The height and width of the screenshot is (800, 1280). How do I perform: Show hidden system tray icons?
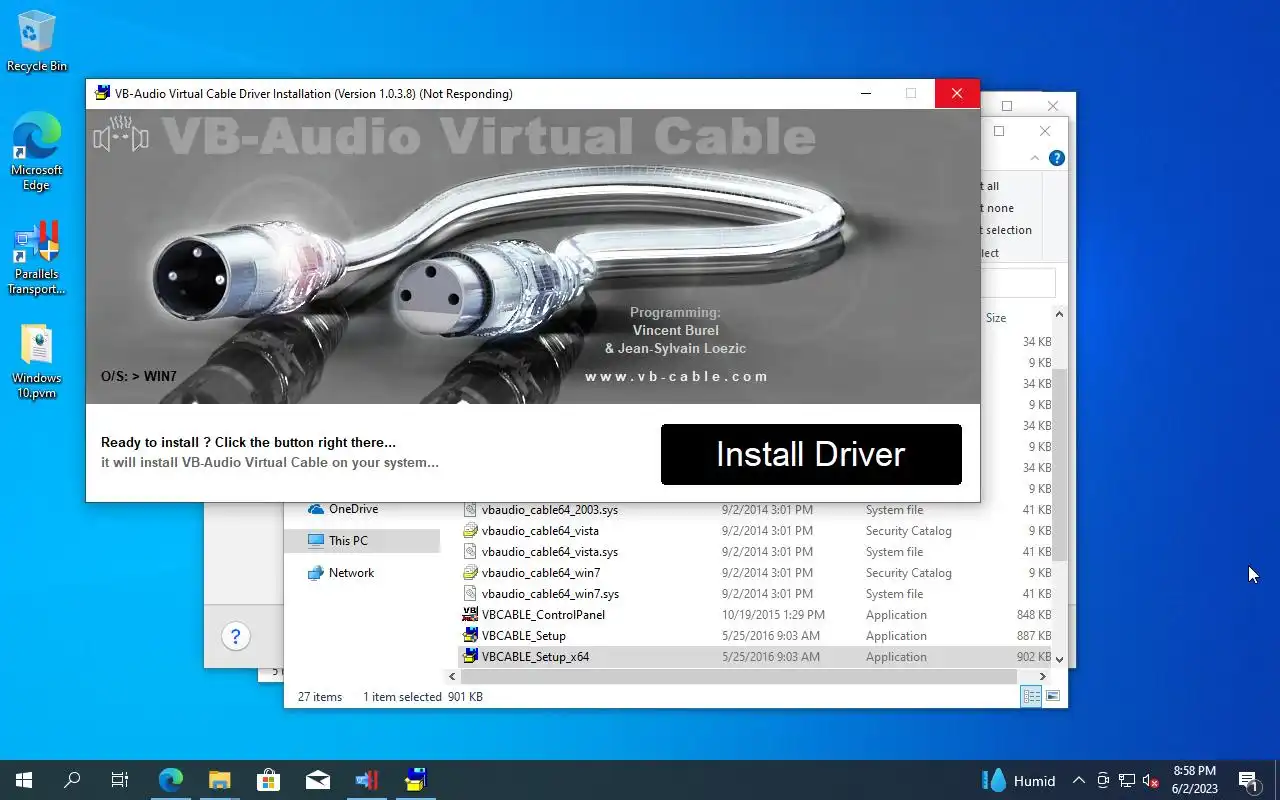(x=1079, y=781)
